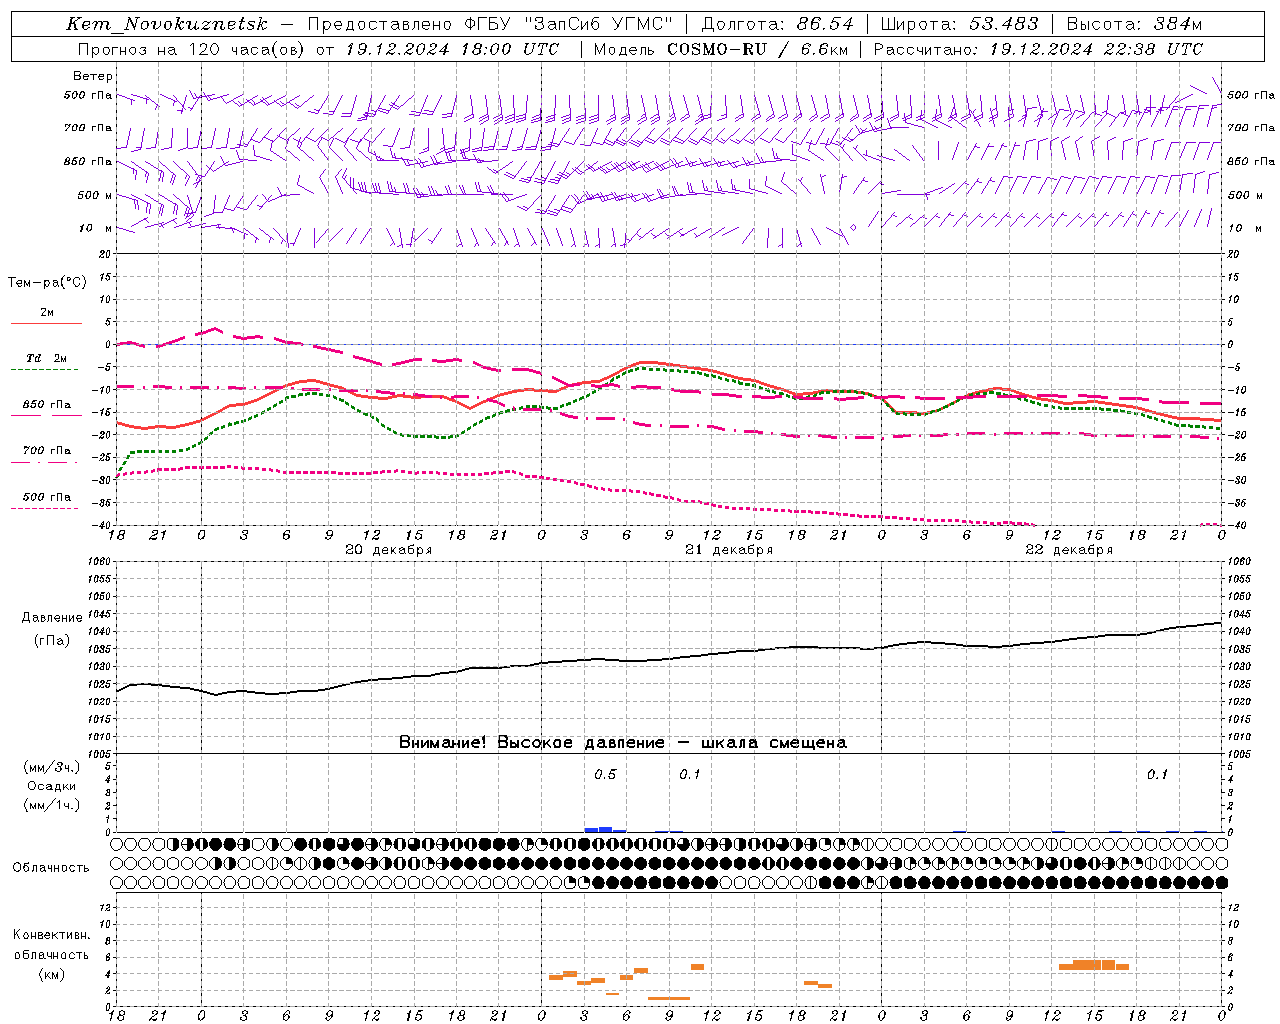Click the 'Высота: 384м' elevation value
The image size is (1280, 1024).
(x=1134, y=24)
